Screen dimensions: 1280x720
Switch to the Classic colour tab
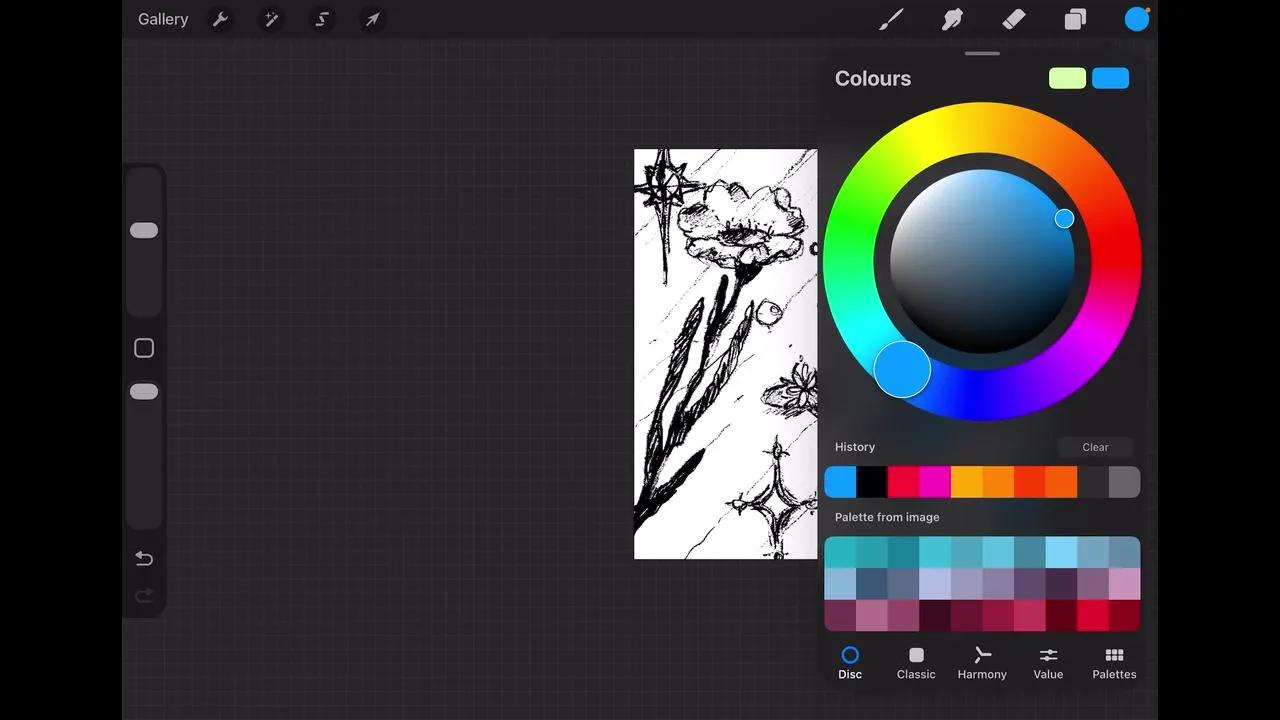tap(916, 663)
